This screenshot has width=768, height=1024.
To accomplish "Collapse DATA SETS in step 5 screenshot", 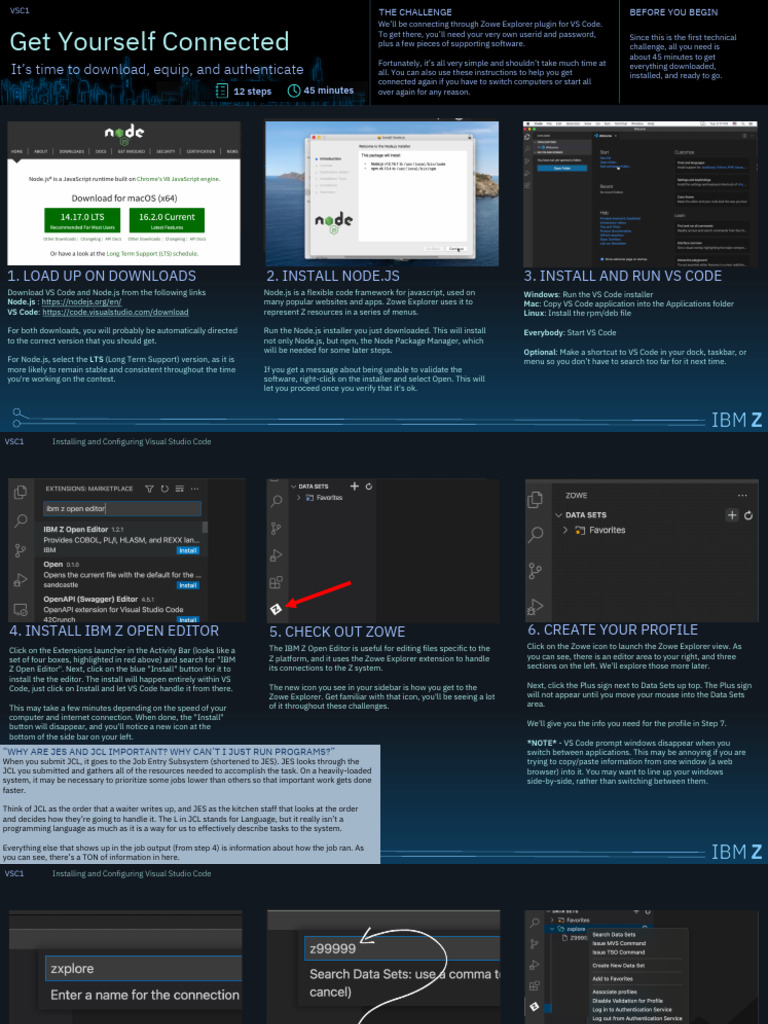I will [293, 487].
